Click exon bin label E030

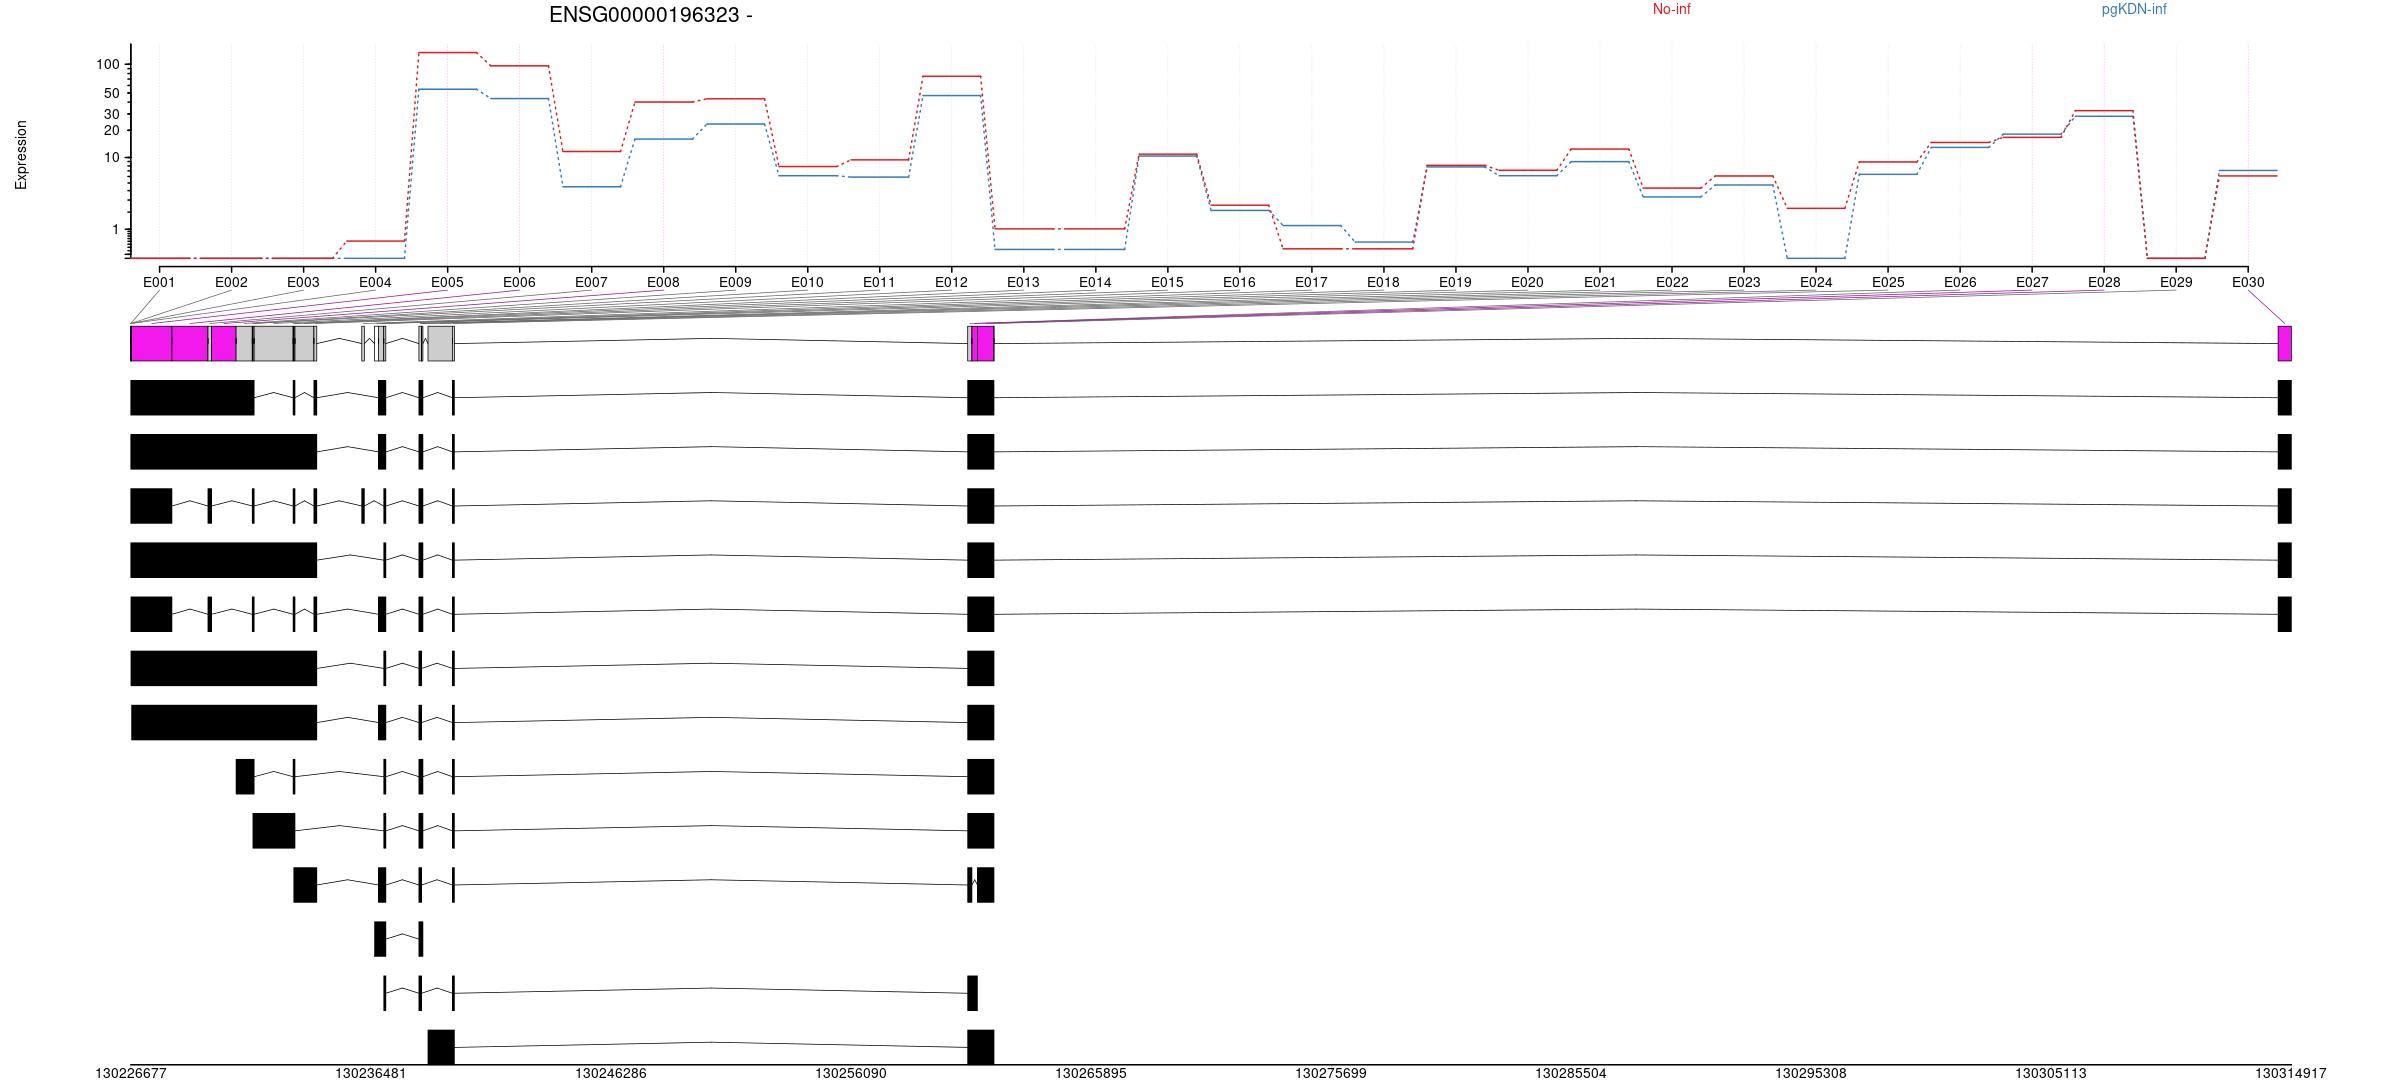tap(2248, 282)
